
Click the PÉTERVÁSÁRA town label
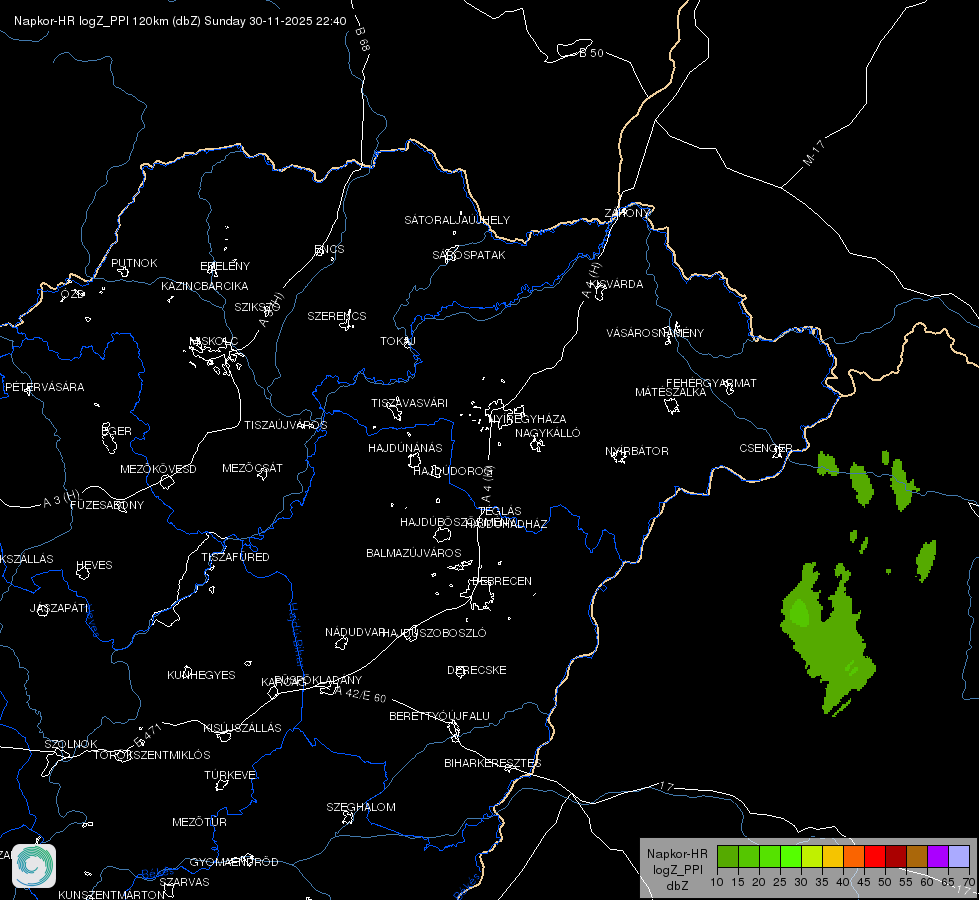click(44, 387)
